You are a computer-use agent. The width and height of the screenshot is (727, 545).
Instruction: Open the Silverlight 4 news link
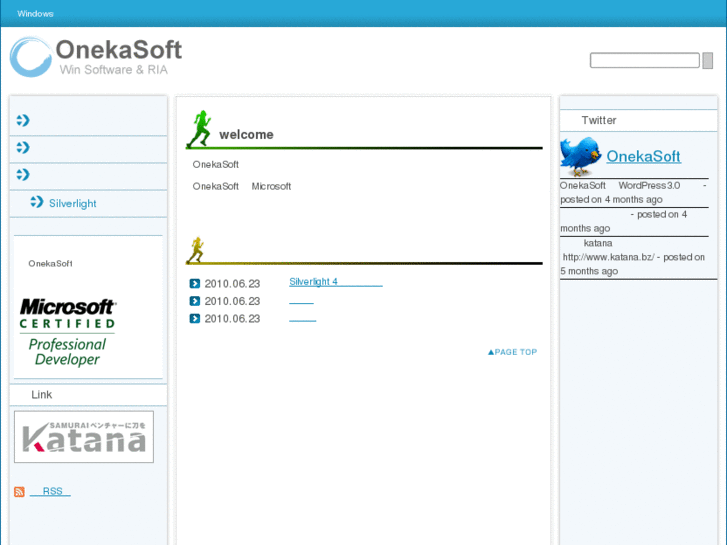pyautogui.click(x=336, y=282)
